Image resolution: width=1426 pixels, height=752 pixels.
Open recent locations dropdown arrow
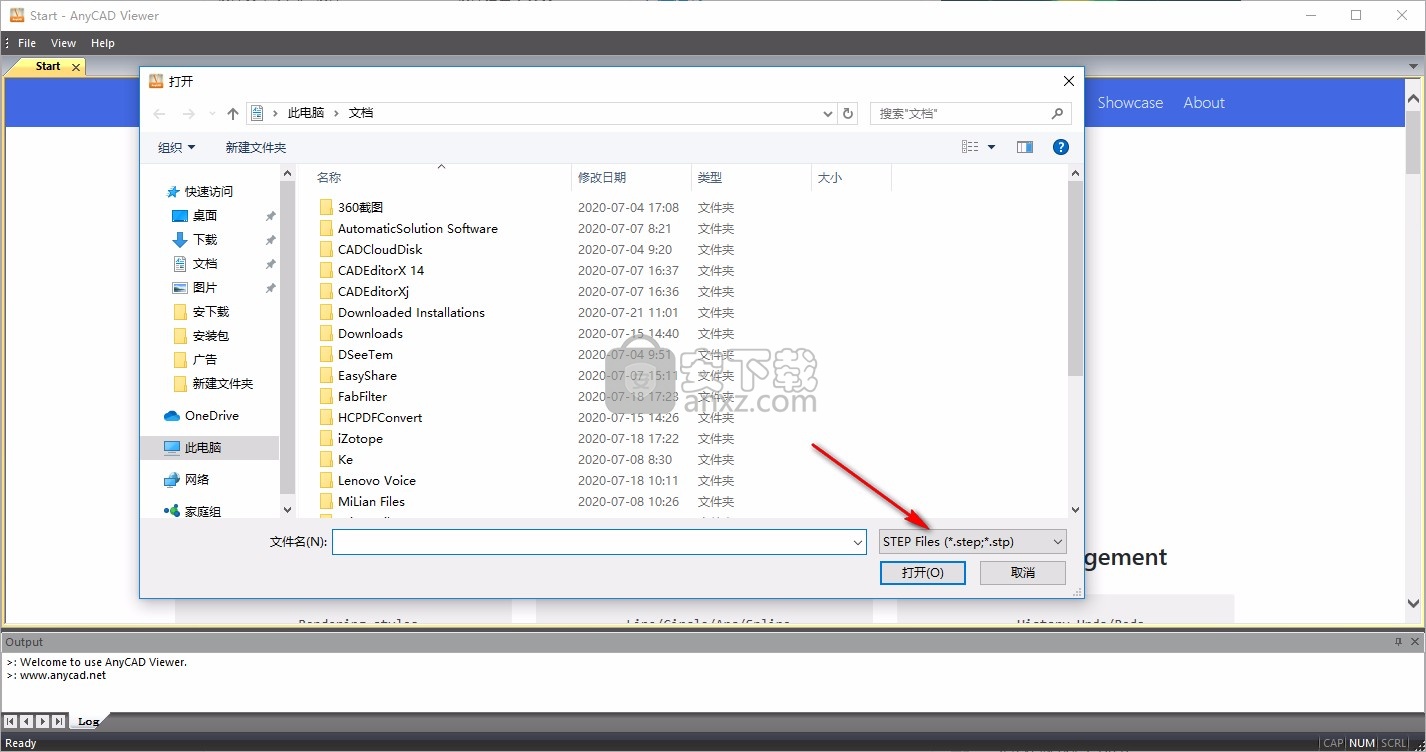(x=211, y=114)
